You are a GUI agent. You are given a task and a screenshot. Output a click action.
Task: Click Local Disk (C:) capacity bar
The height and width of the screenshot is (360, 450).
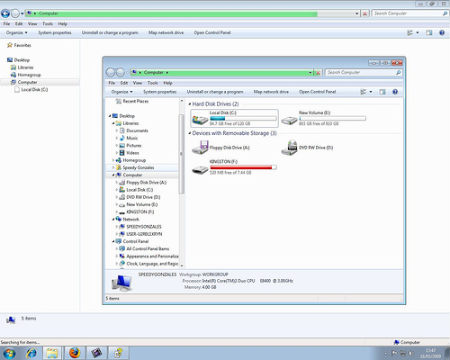click(243, 118)
